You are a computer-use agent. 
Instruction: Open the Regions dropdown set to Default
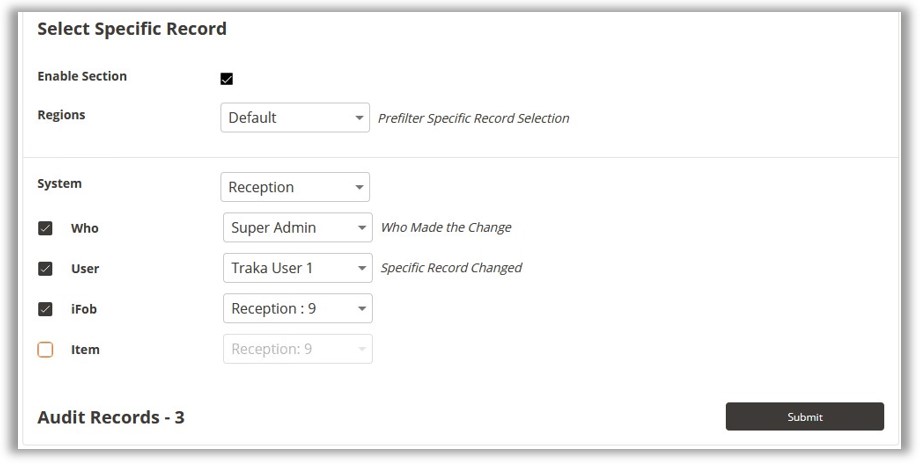click(x=294, y=118)
